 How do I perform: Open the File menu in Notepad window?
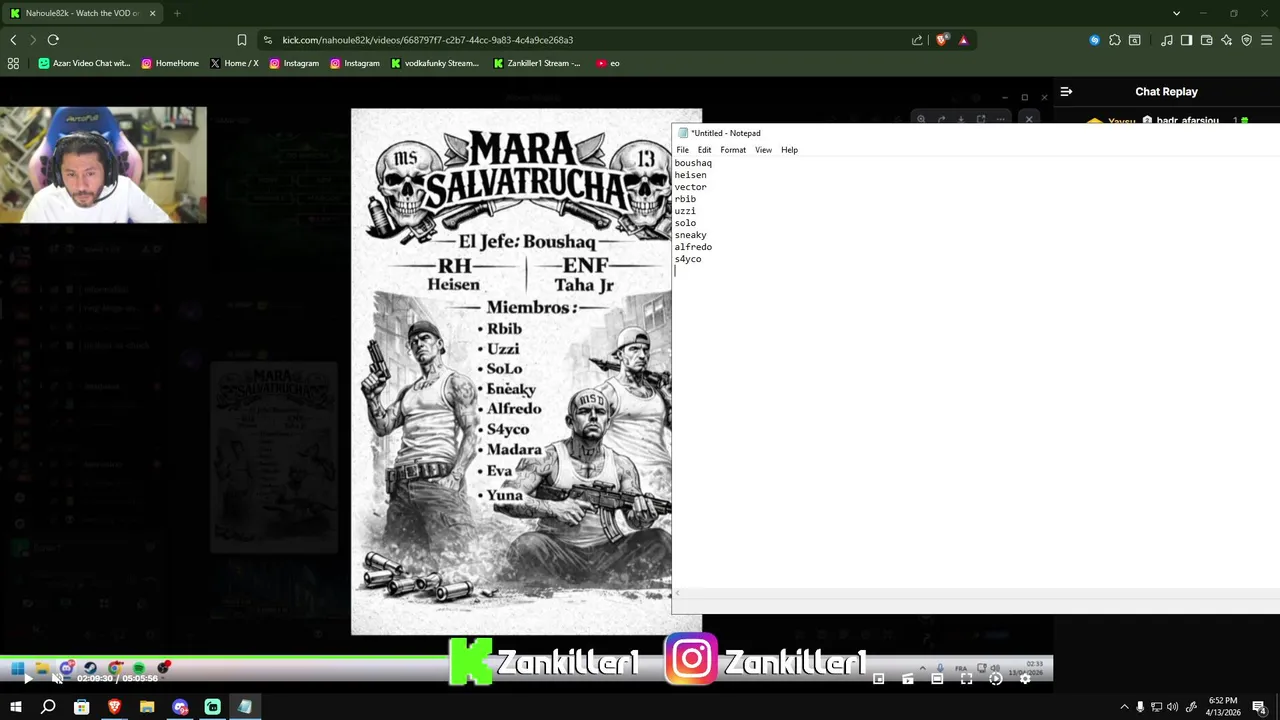pos(682,150)
